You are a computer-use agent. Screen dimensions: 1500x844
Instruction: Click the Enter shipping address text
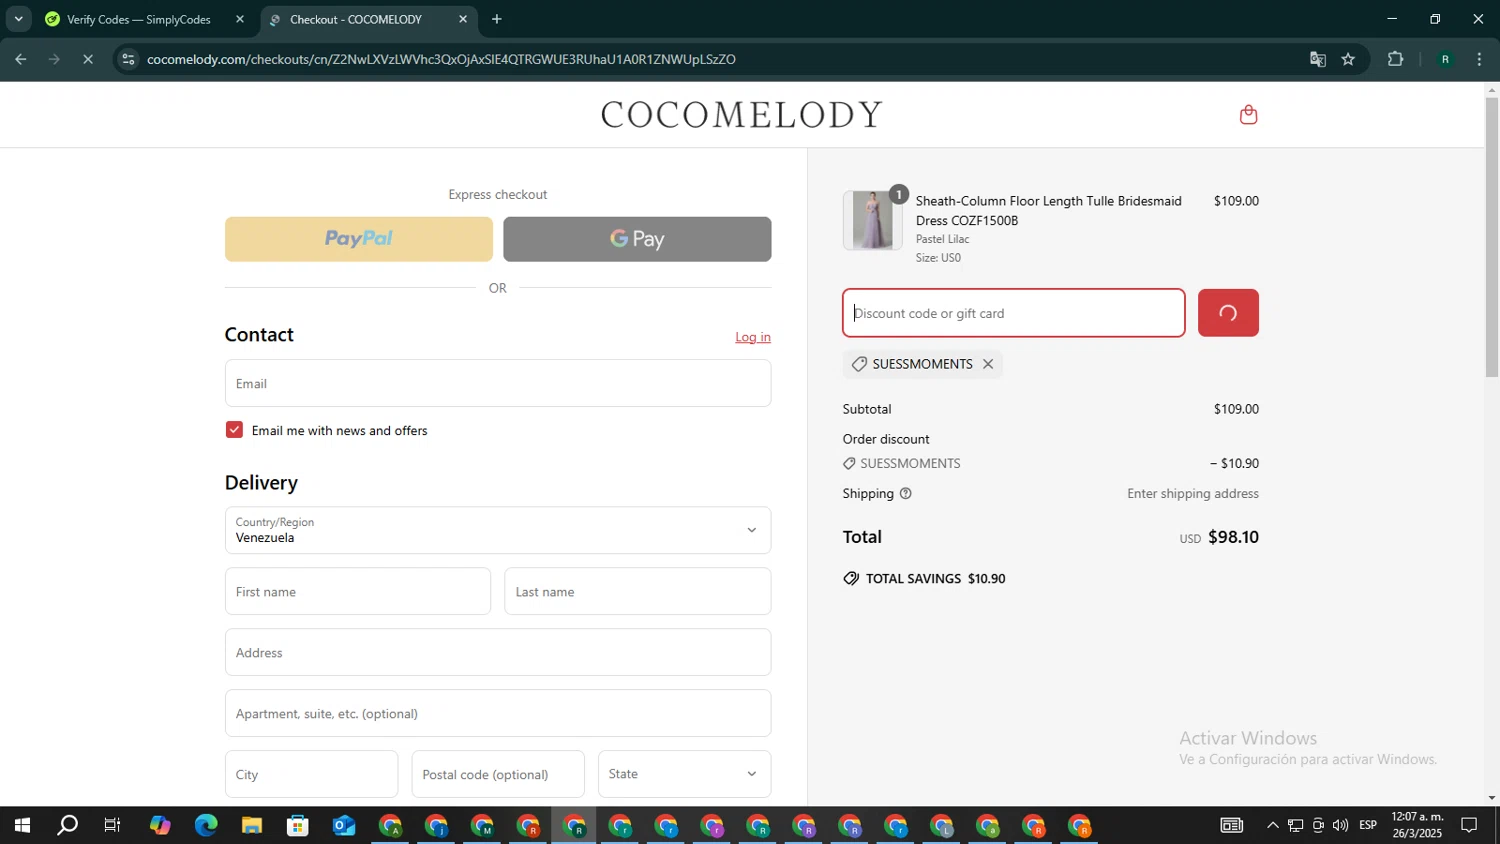tap(1193, 494)
